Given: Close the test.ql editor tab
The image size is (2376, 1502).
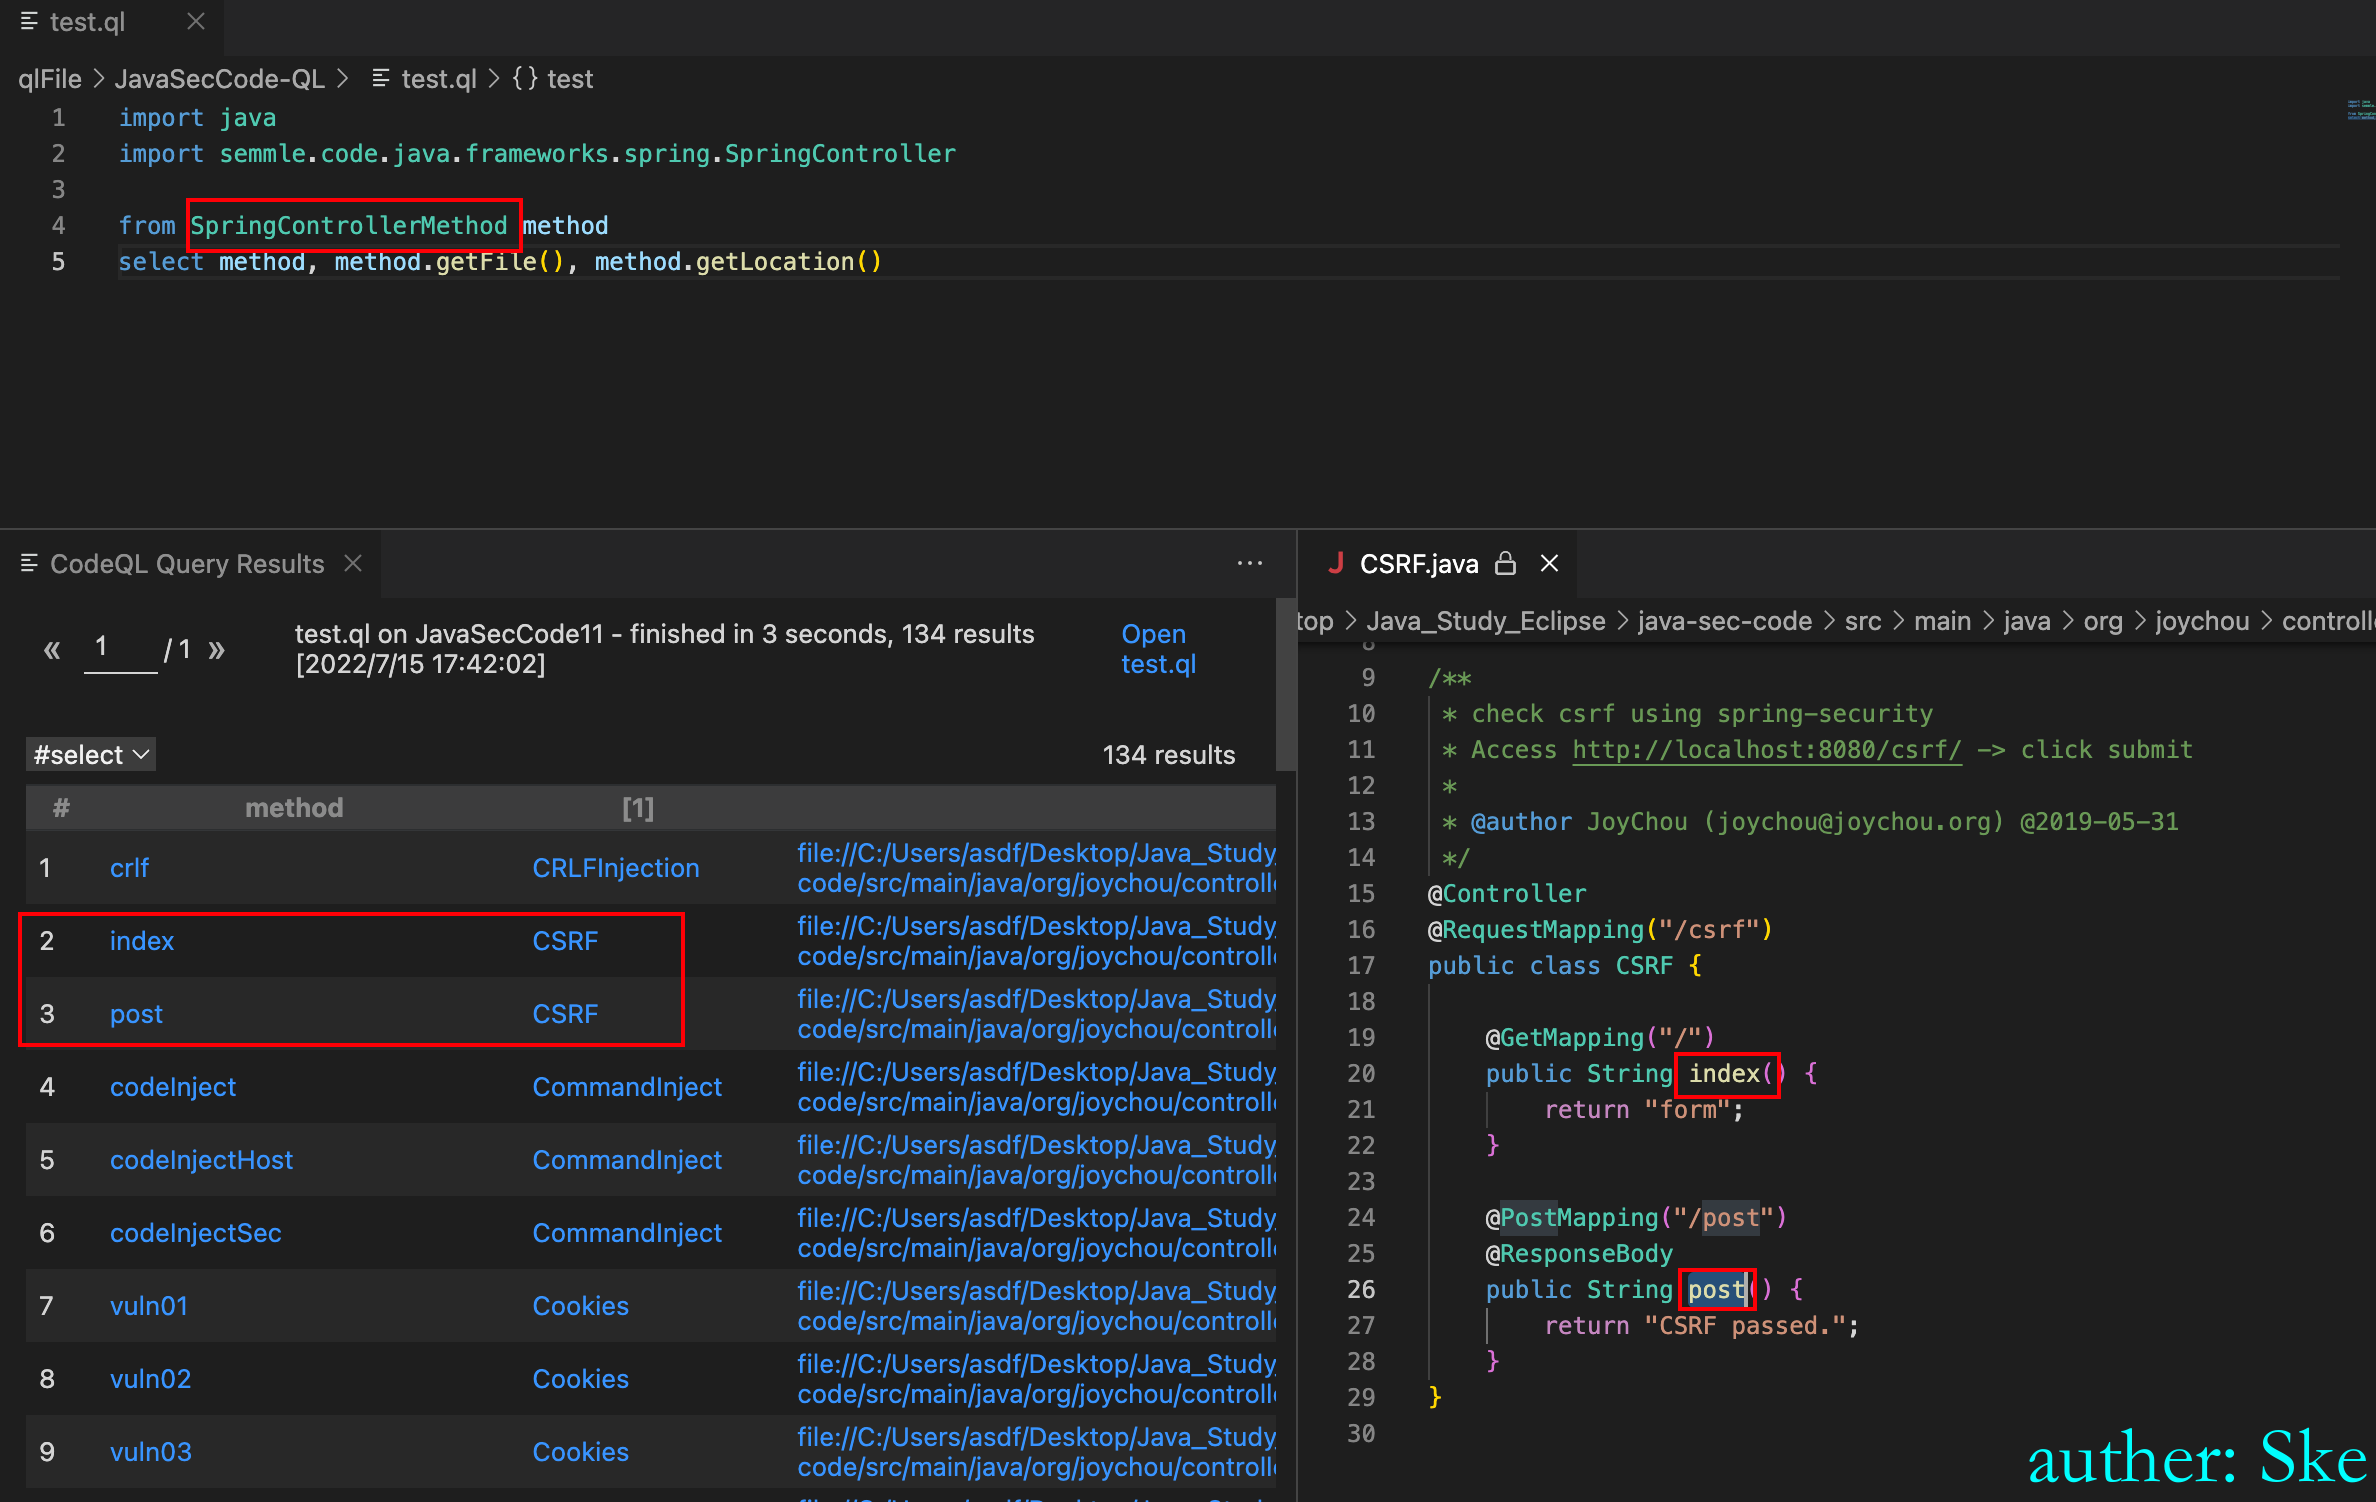Looking at the screenshot, I should (196, 22).
